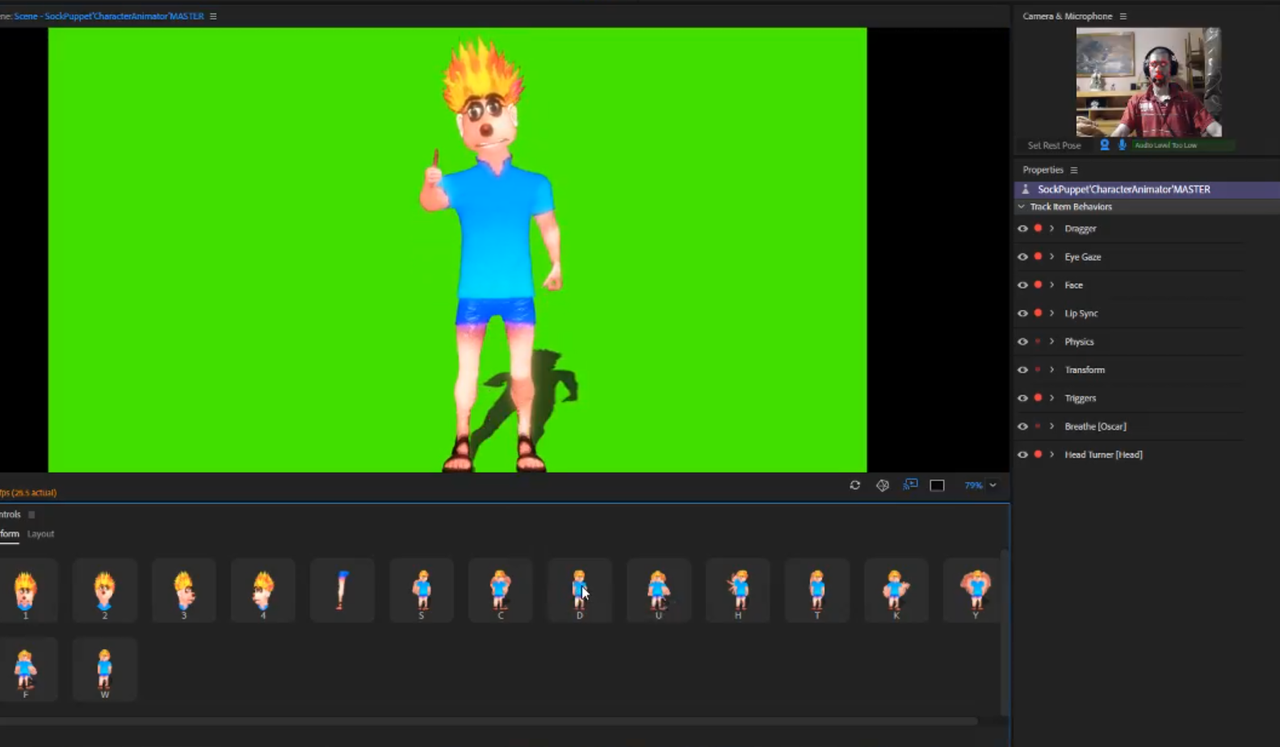The height and width of the screenshot is (747, 1280).
Task: Expand the Head Turner [Head] chevron
Action: pos(1052,454)
